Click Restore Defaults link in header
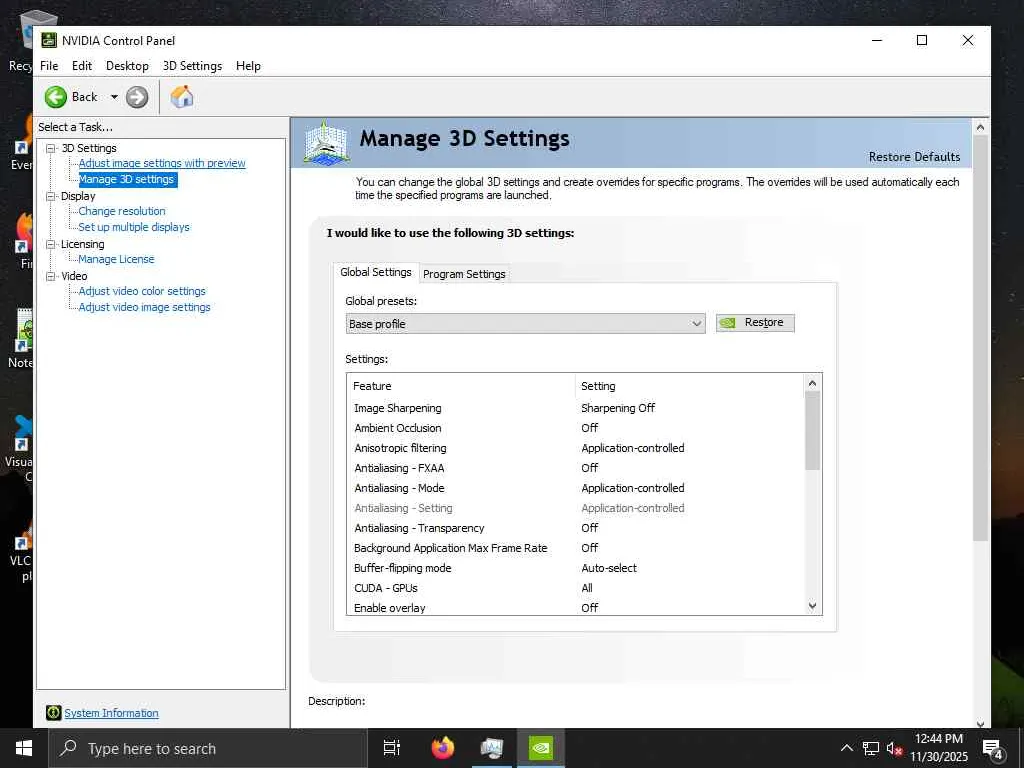The height and width of the screenshot is (768, 1024). (914, 157)
